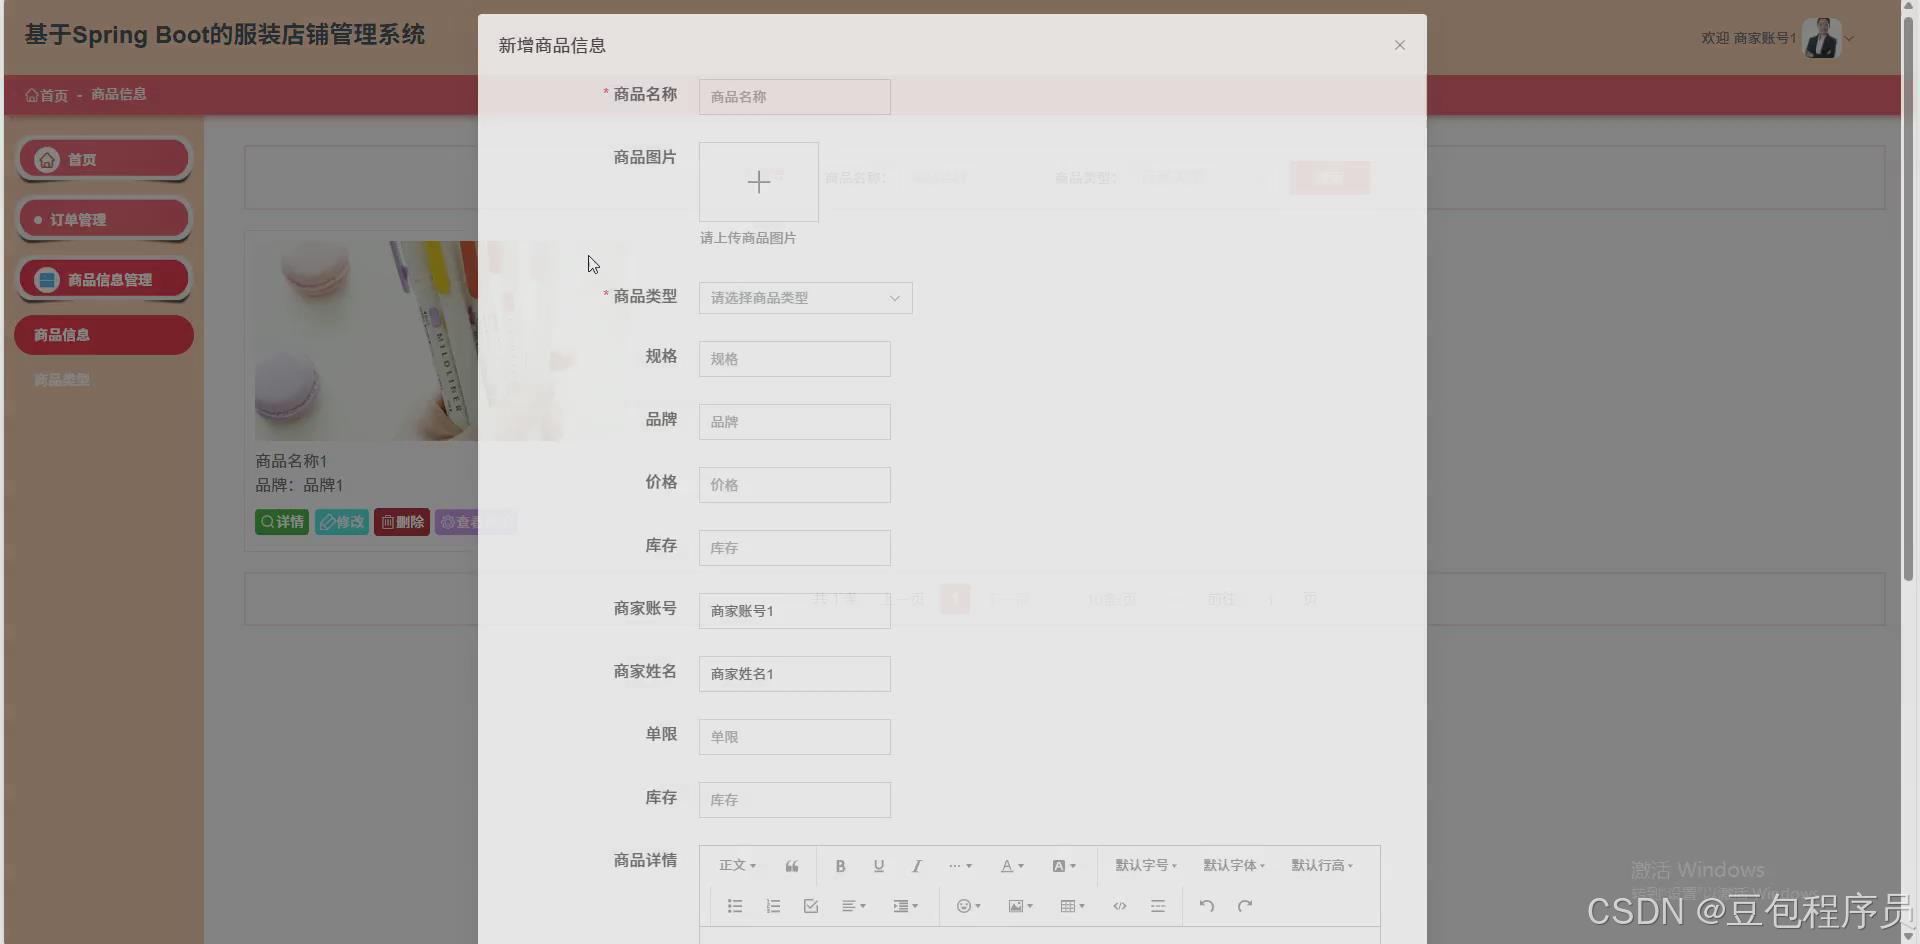Redo the last editor action
Viewport: 1920px width, 944px height.
pyautogui.click(x=1245, y=906)
